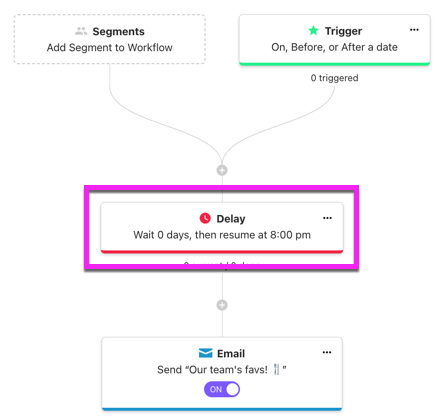Open the Email card's three-dot menu

(x=327, y=352)
